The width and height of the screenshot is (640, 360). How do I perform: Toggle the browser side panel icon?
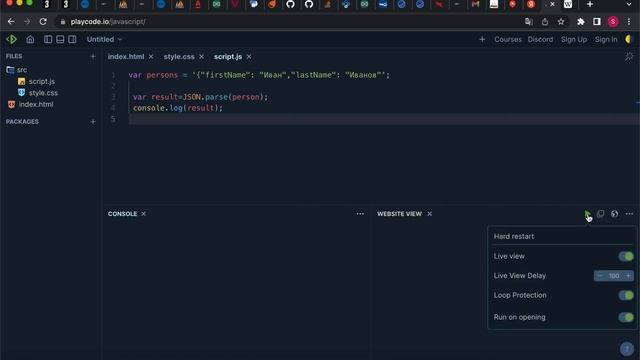point(597,22)
